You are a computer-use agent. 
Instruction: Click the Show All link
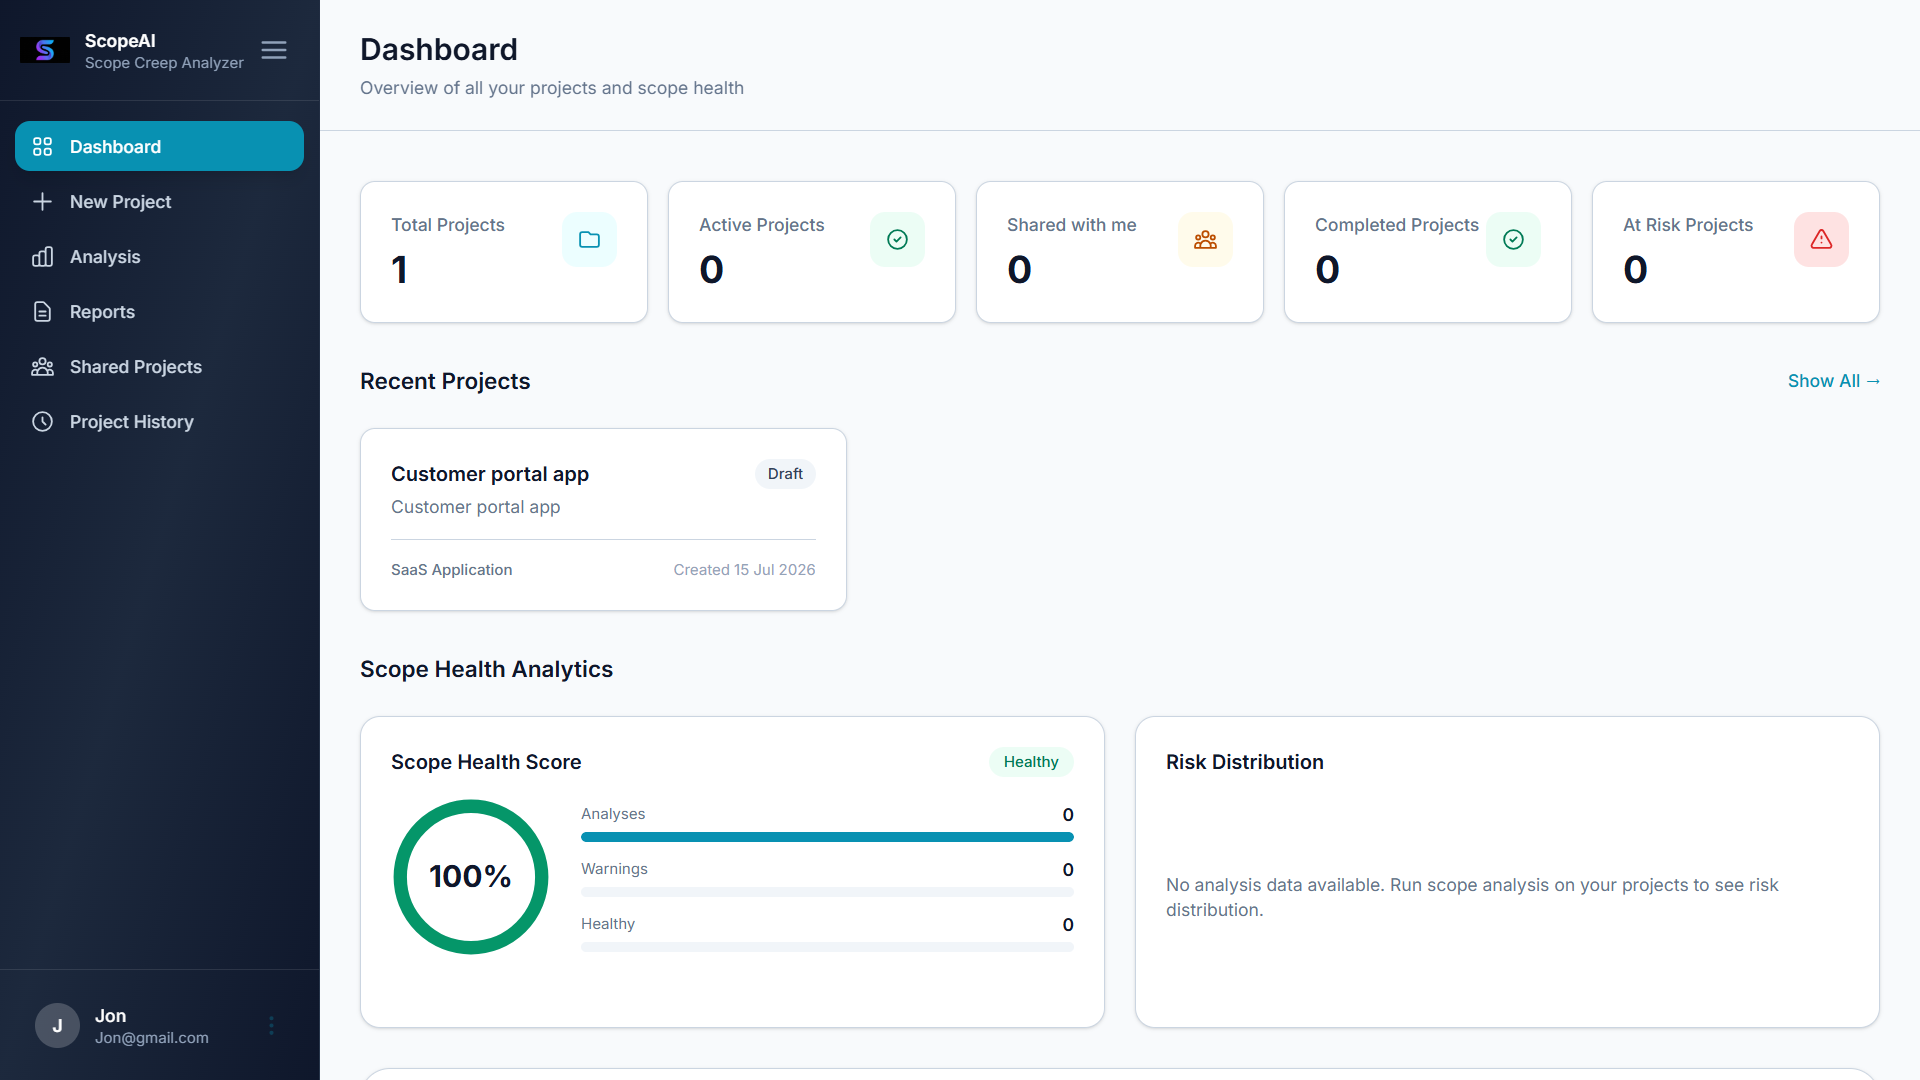1834,381
